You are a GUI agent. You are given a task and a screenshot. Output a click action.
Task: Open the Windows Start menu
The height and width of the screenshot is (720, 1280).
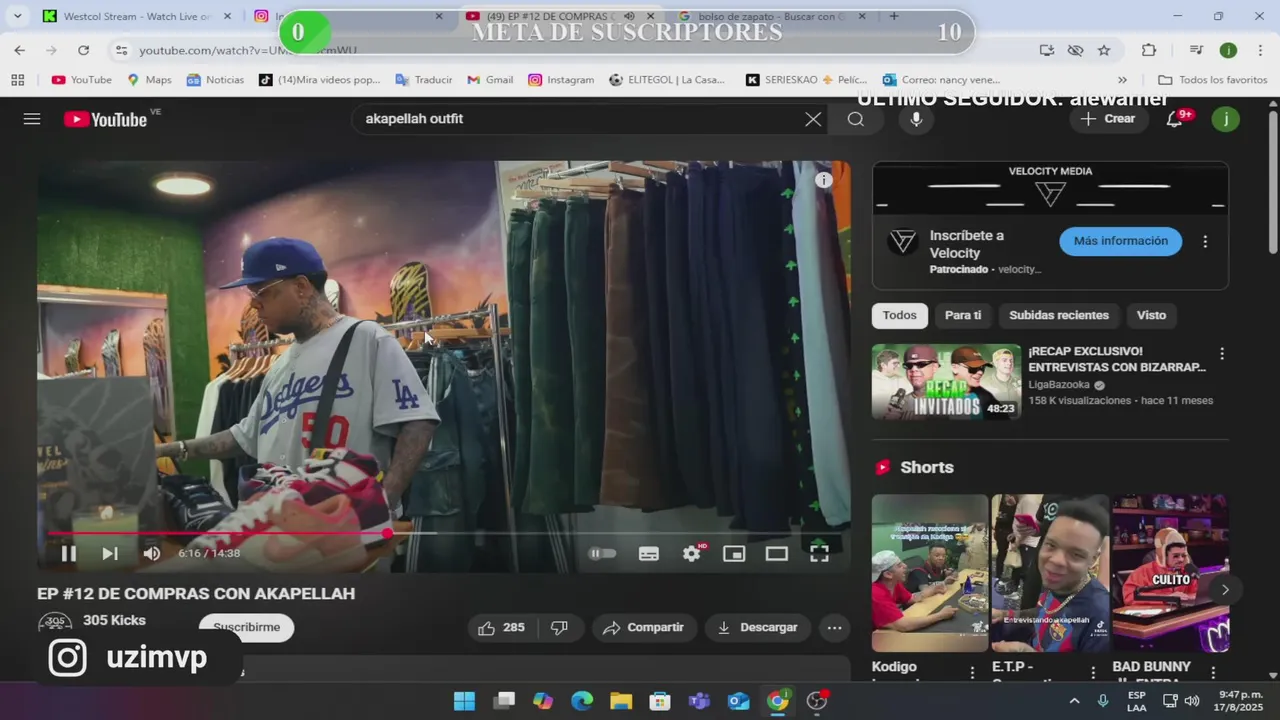click(x=464, y=701)
